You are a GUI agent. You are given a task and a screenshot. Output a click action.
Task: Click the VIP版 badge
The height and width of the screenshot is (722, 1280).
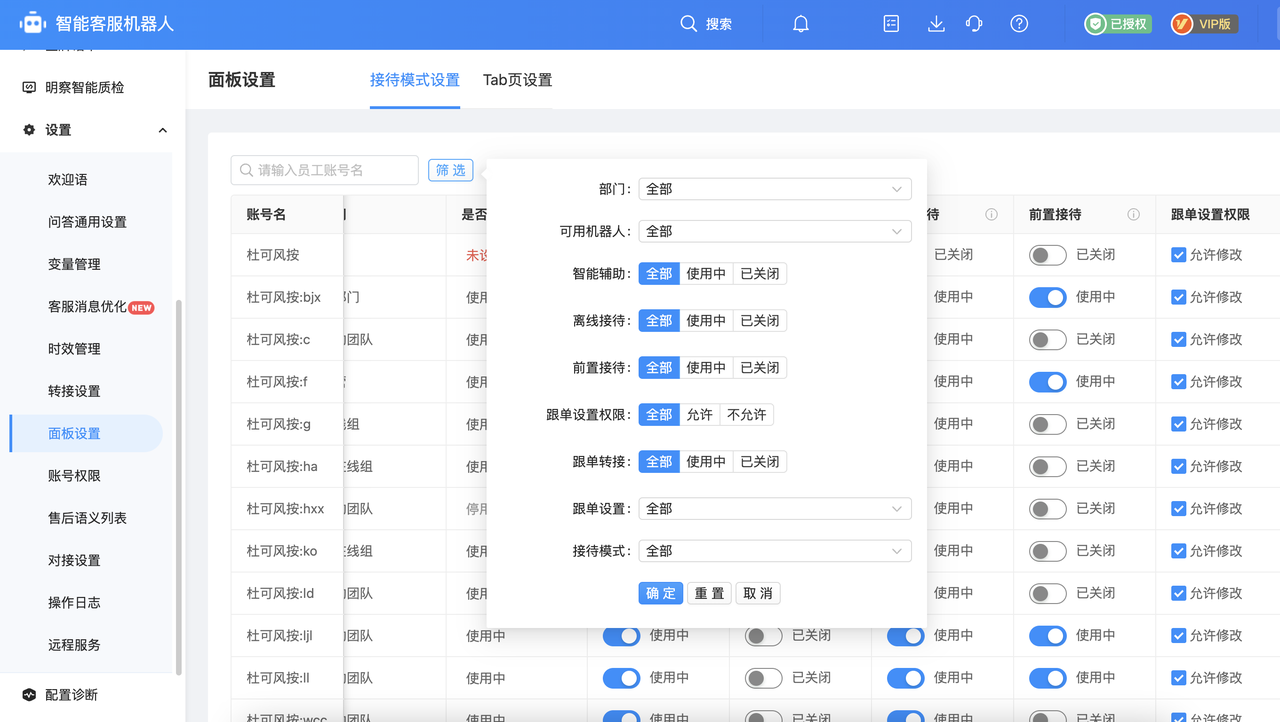point(1204,24)
